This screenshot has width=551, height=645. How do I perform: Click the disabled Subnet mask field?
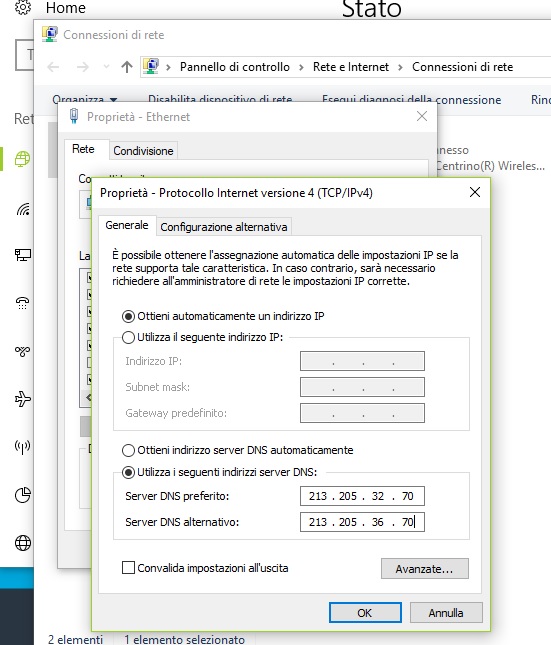pos(362,387)
